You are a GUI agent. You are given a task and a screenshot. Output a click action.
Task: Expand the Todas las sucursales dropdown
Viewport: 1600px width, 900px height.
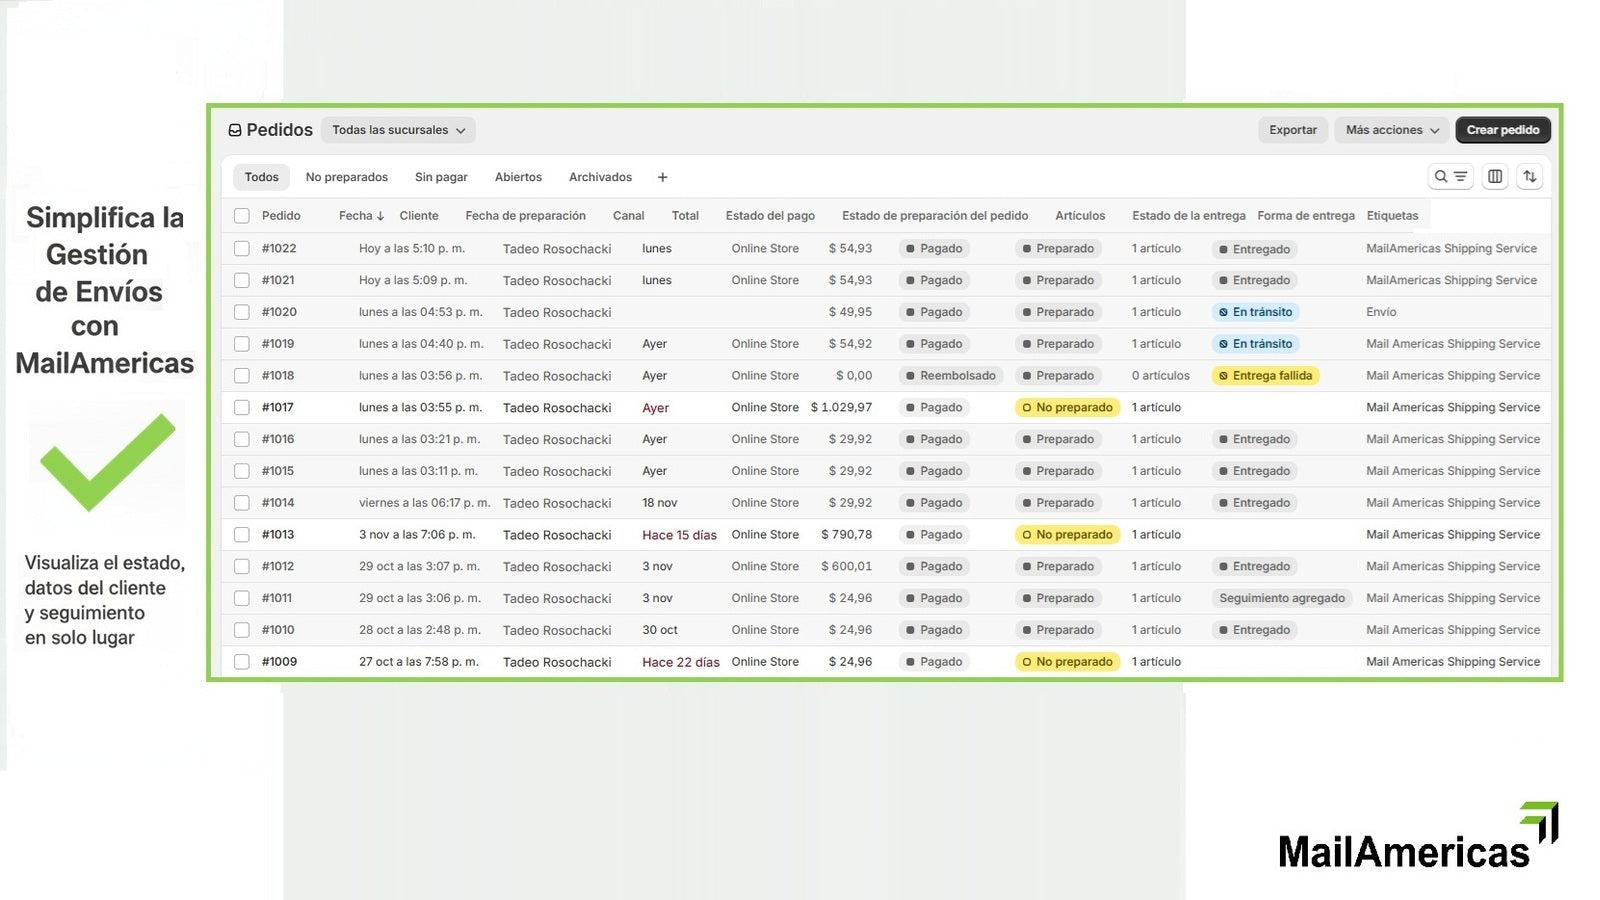(x=398, y=130)
